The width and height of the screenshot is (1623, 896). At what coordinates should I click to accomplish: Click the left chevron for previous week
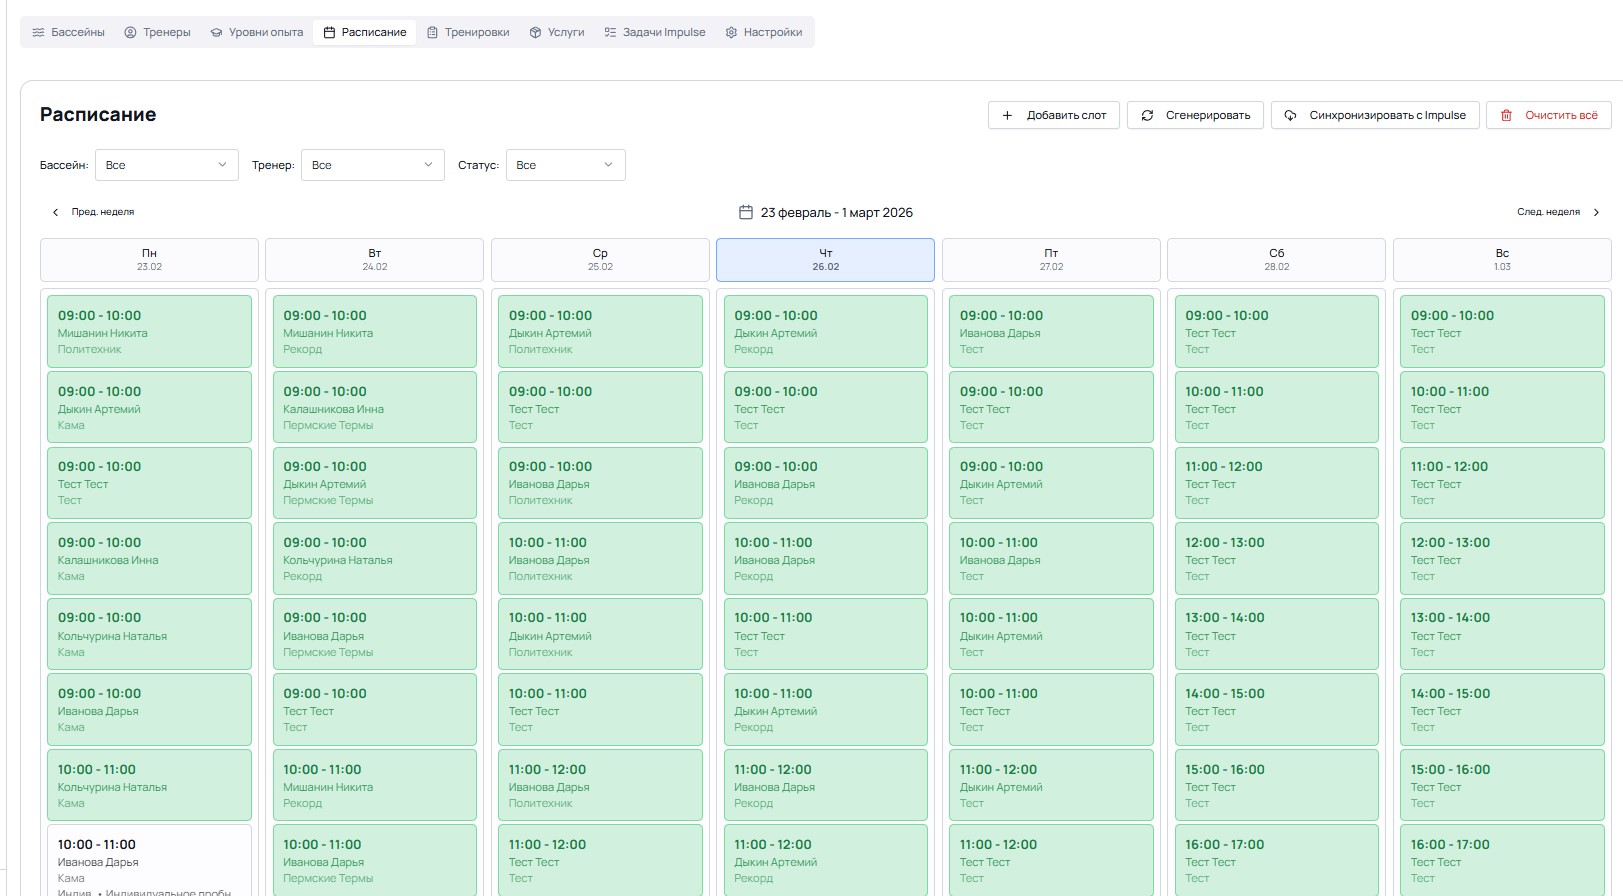pos(55,212)
